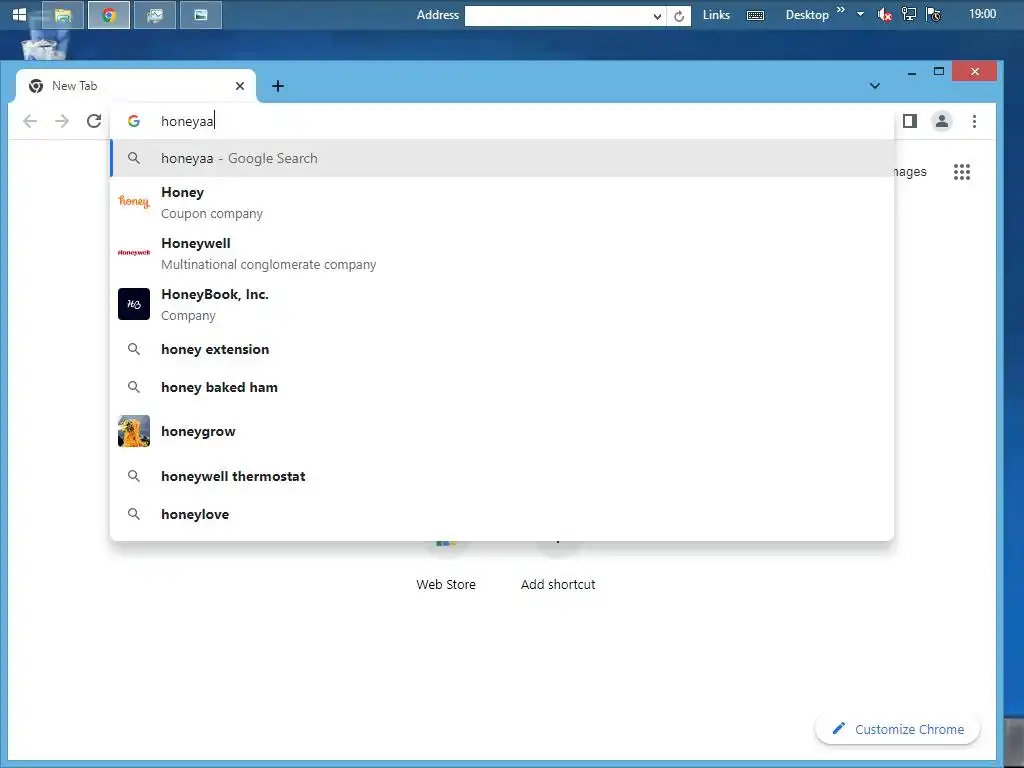Click the Google icon in the omnibox
The image size is (1024, 768).
point(134,121)
